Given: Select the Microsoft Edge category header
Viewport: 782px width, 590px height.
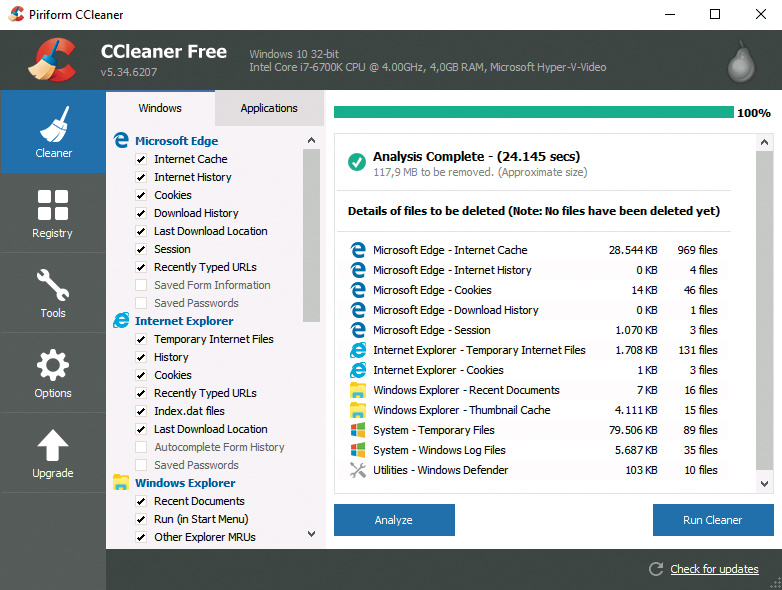Looking at the screenshot, I should pyautogui.click(x=177, y=141).
